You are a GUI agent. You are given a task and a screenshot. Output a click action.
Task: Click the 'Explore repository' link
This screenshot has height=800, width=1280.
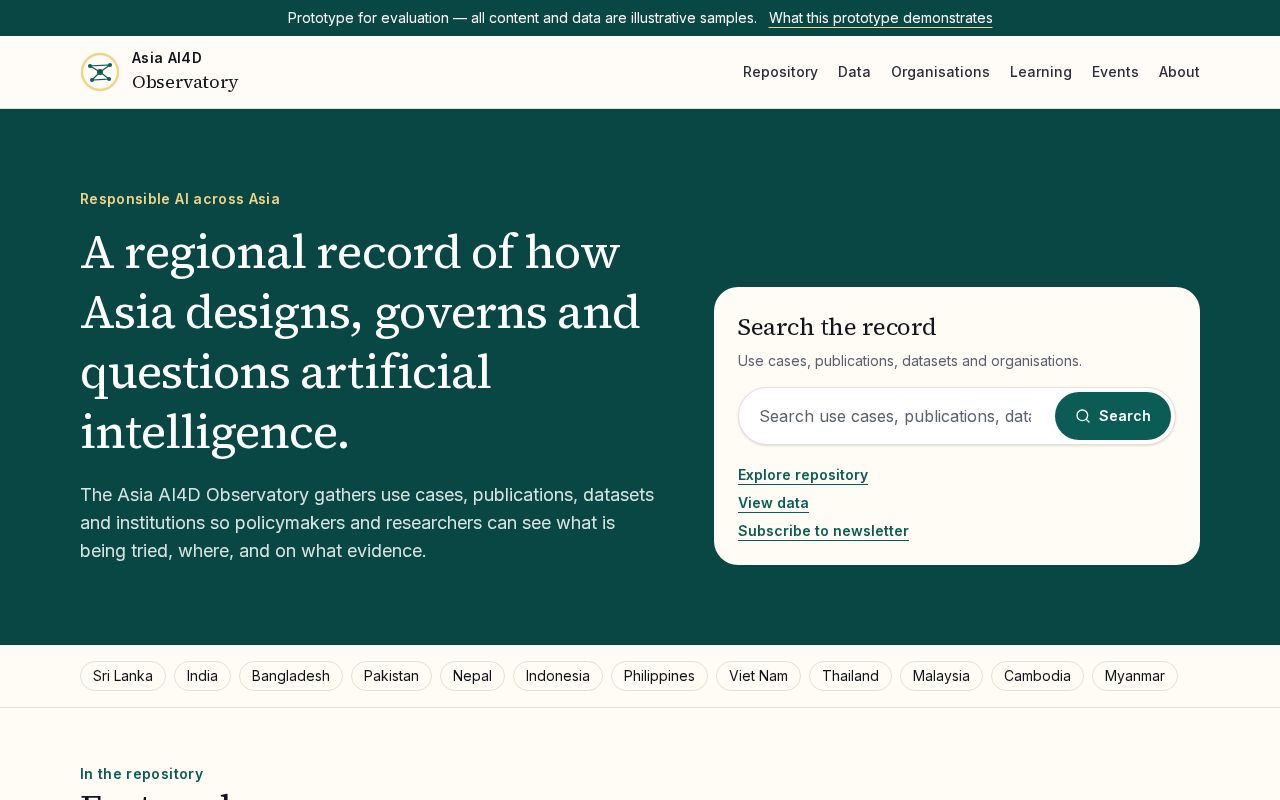(x=803, y=475)
